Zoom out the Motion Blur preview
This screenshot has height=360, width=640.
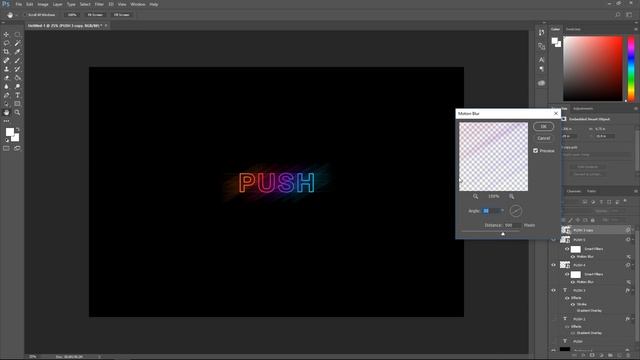[476, 196]
